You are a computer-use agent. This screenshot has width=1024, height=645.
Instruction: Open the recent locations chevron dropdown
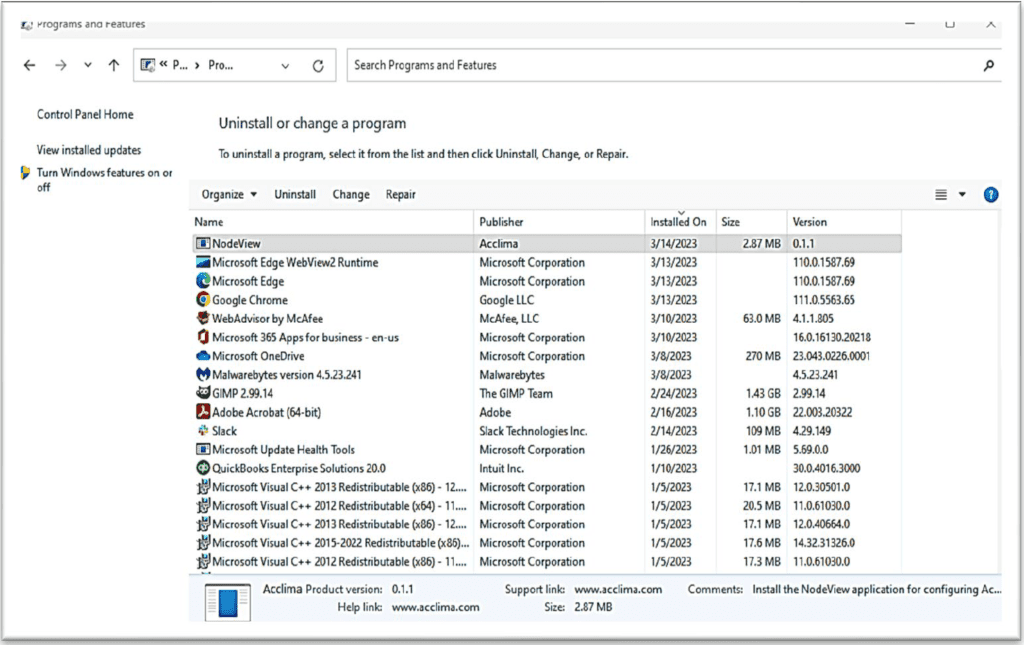pos(87,64)
